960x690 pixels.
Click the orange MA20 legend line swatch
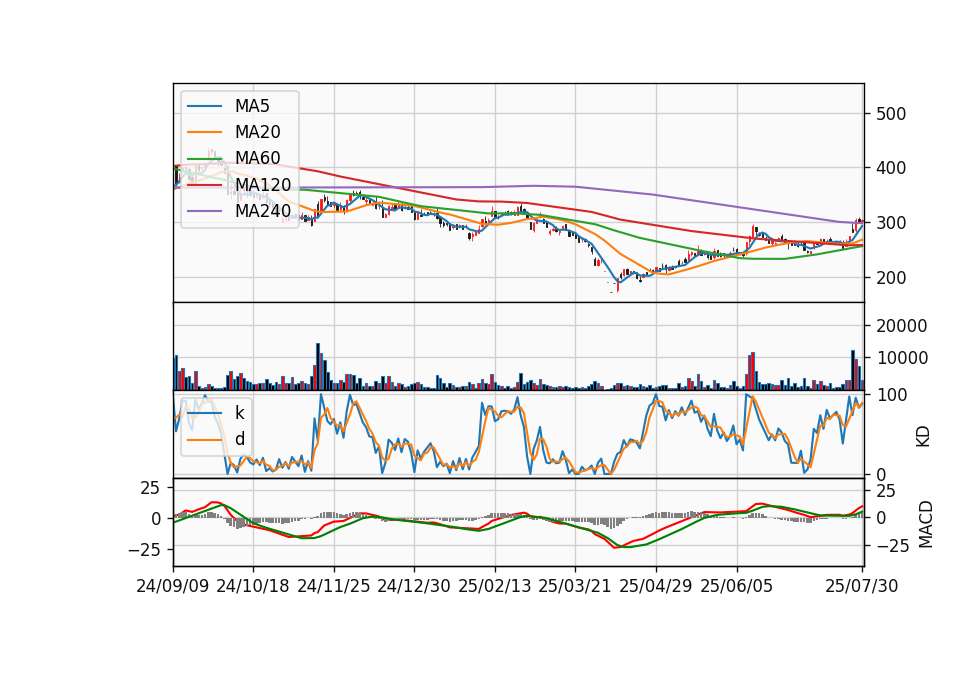204,132
